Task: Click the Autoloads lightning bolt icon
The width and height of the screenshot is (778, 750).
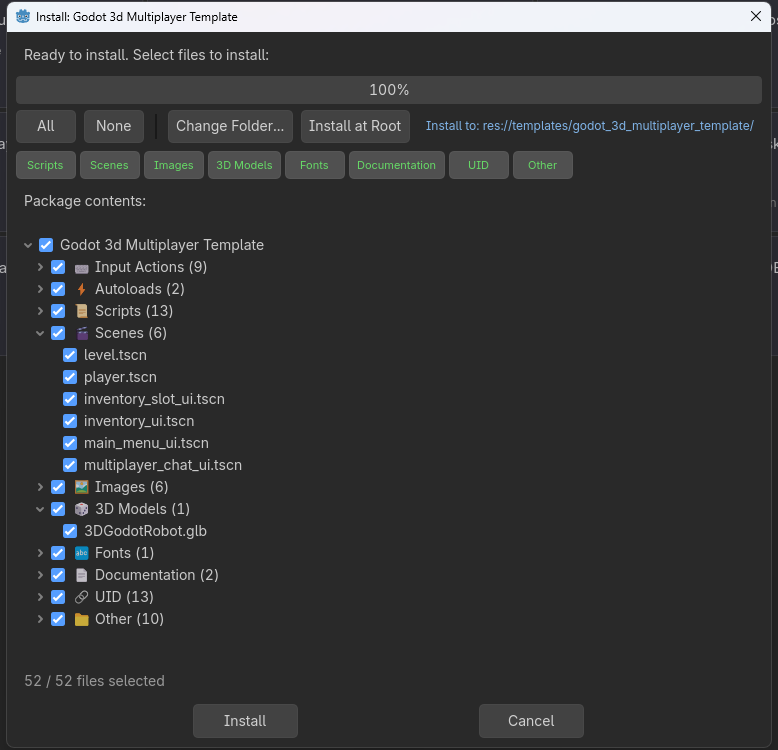Action: pos(81,289)
